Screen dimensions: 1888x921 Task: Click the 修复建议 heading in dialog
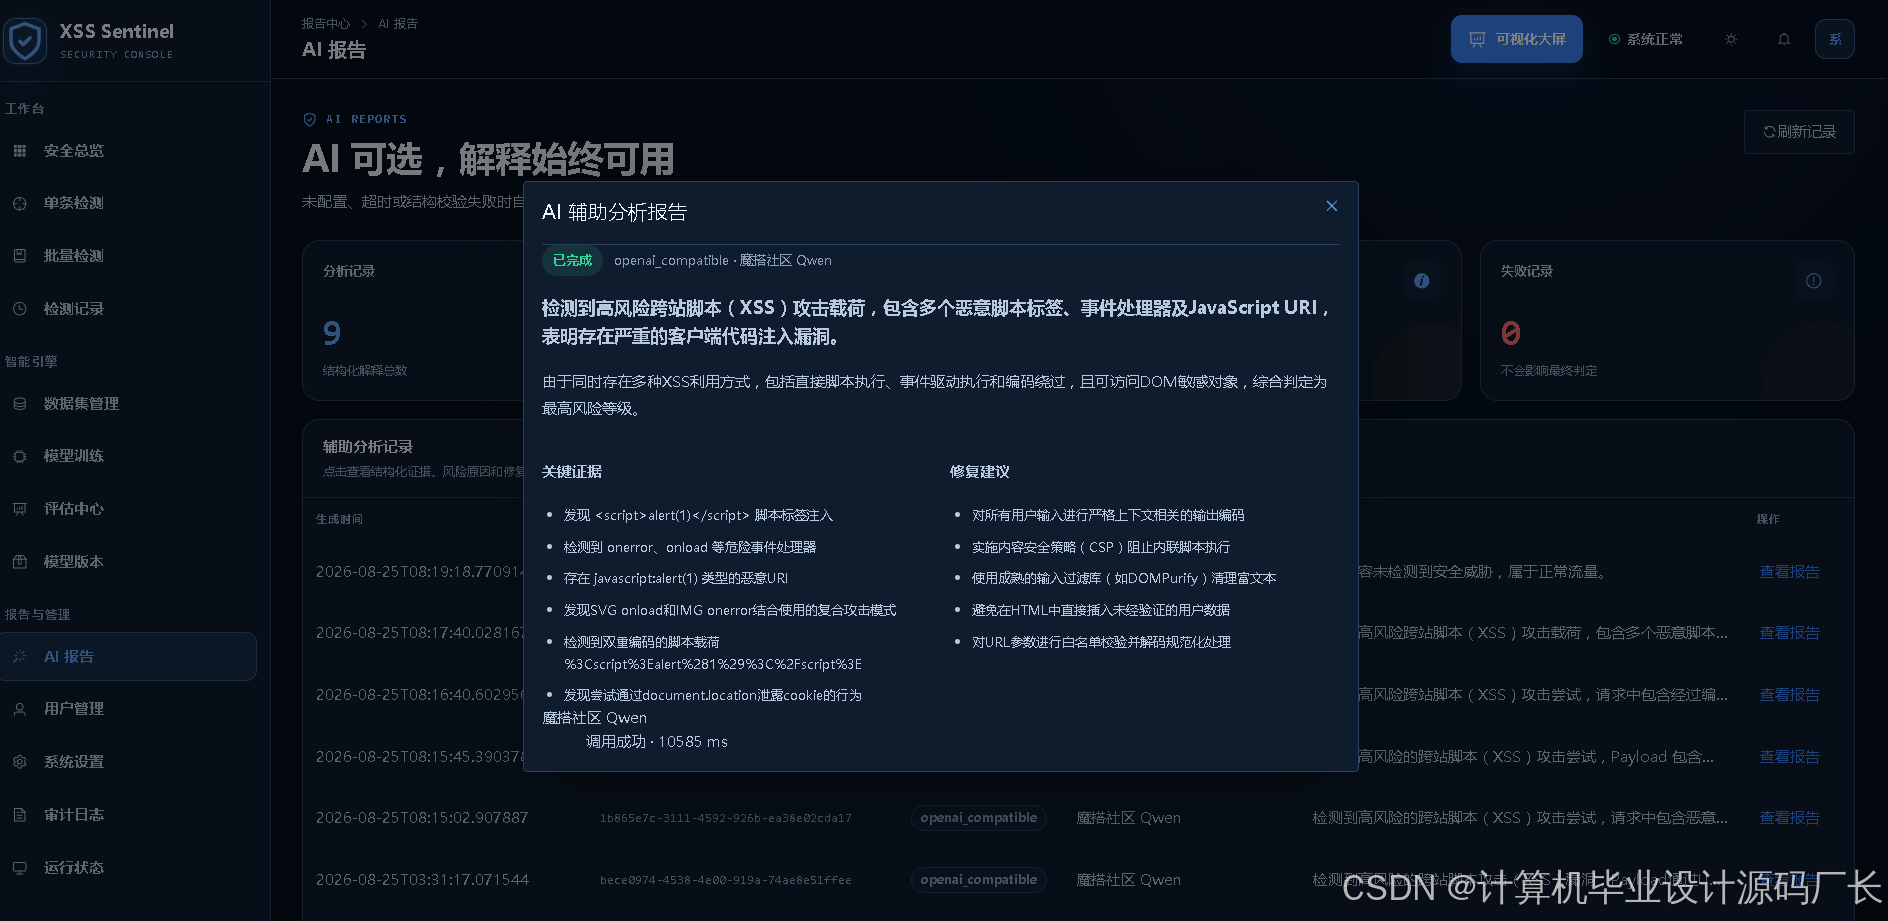click(980, 472)
